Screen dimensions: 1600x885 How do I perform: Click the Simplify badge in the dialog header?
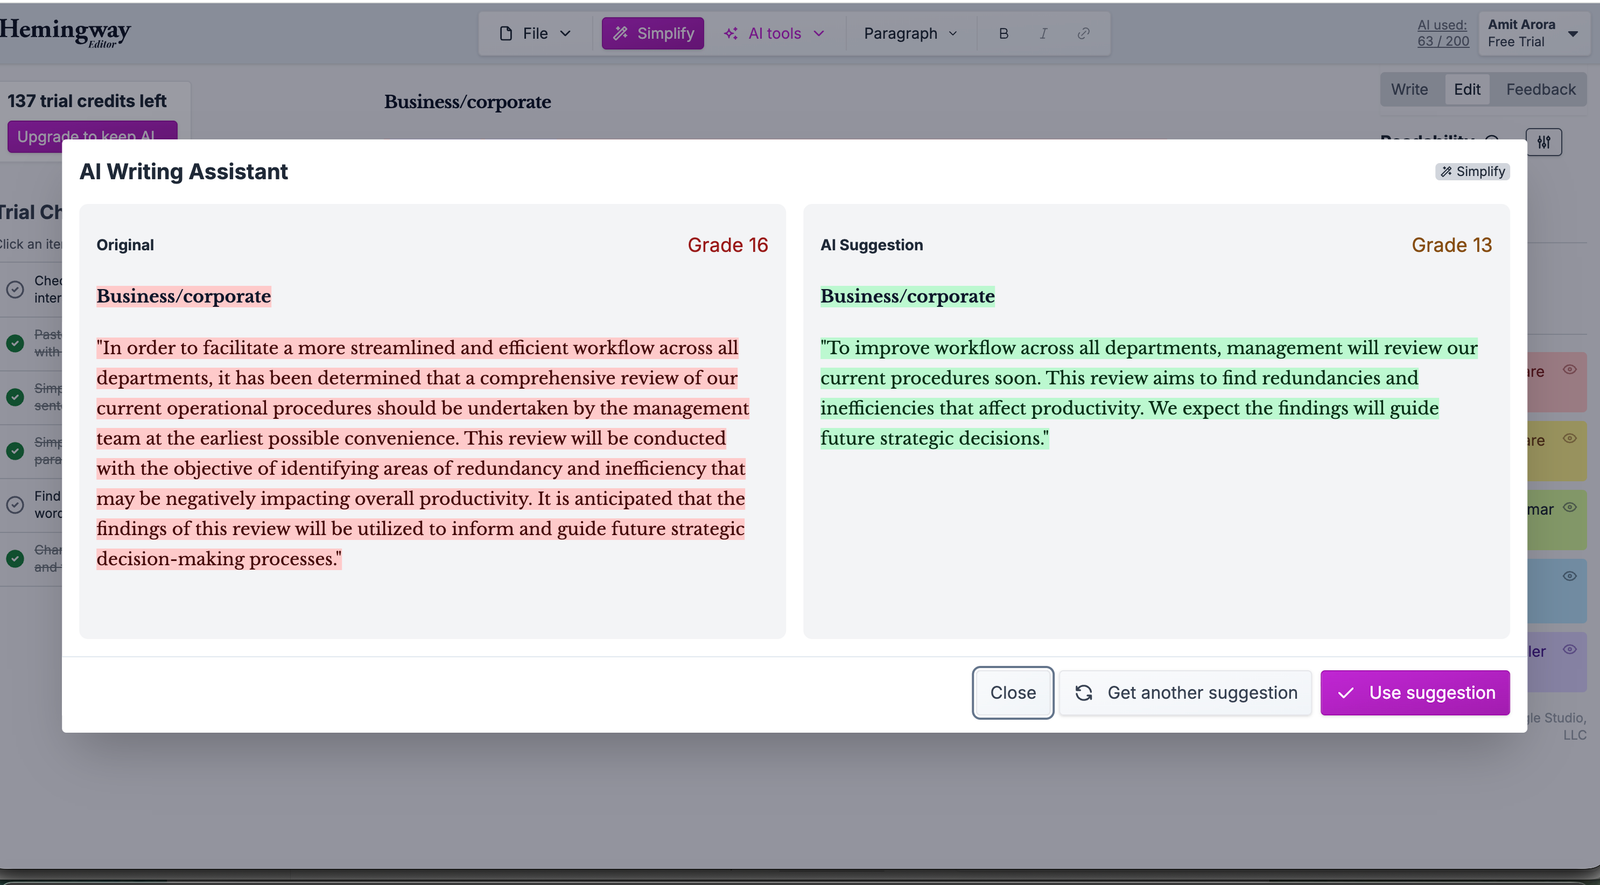point(1472,172)
